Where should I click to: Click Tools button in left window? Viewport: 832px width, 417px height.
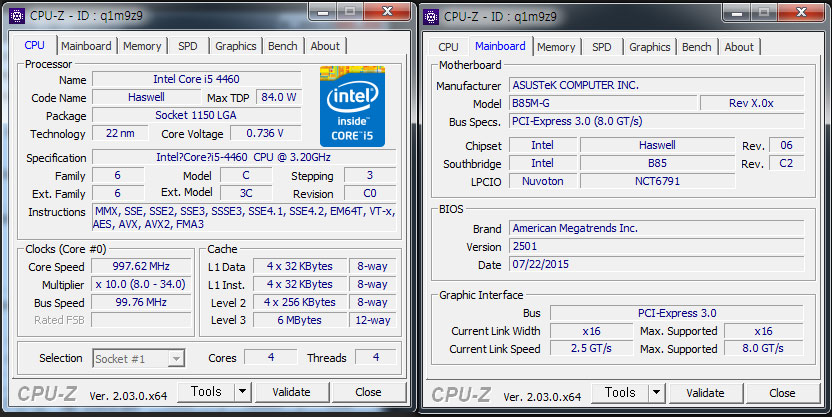pos(206,392)
